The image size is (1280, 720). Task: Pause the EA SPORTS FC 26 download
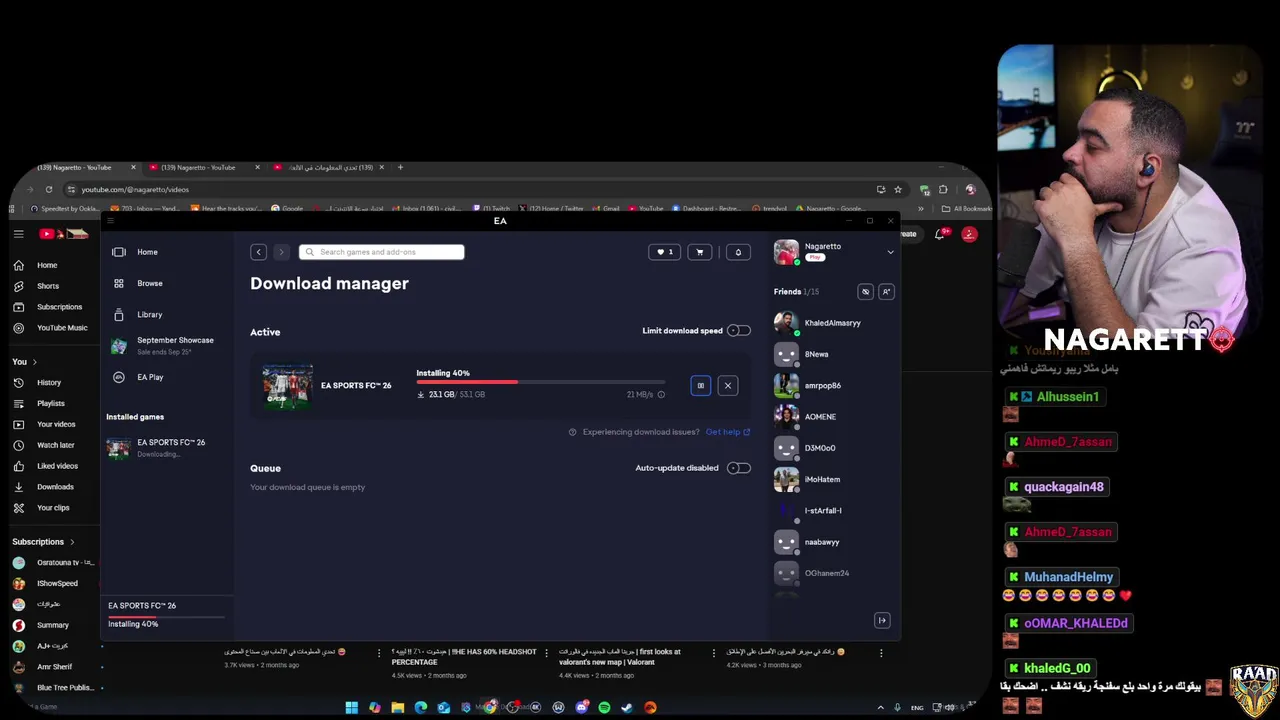click(700, 385)
